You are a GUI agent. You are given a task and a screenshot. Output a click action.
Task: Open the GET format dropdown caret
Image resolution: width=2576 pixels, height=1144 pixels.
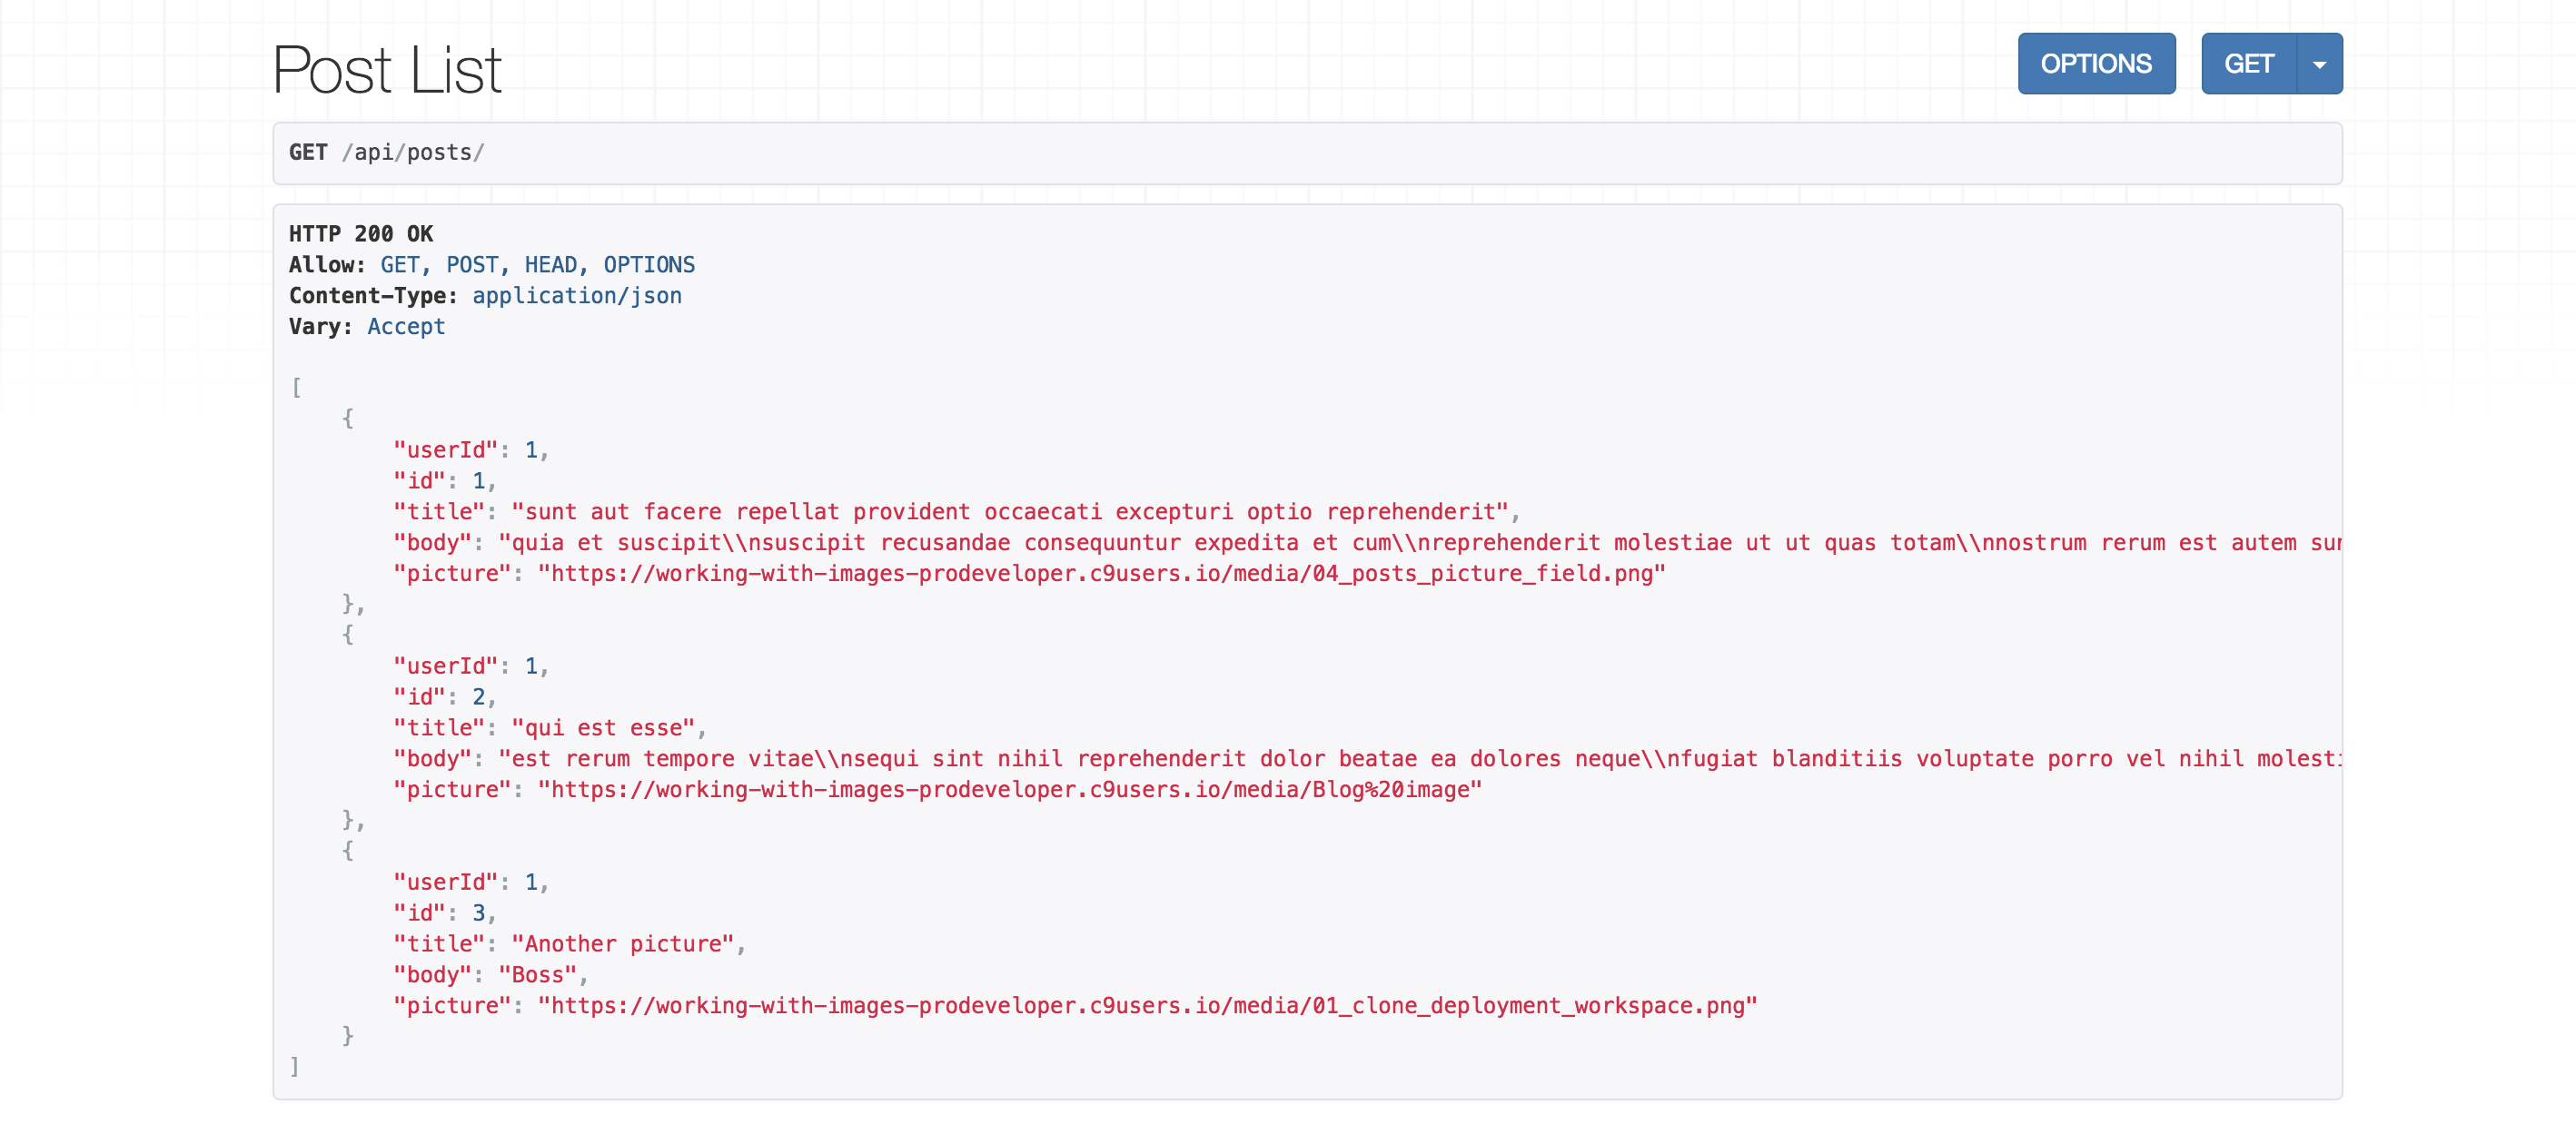click(x=2319, y=63)
